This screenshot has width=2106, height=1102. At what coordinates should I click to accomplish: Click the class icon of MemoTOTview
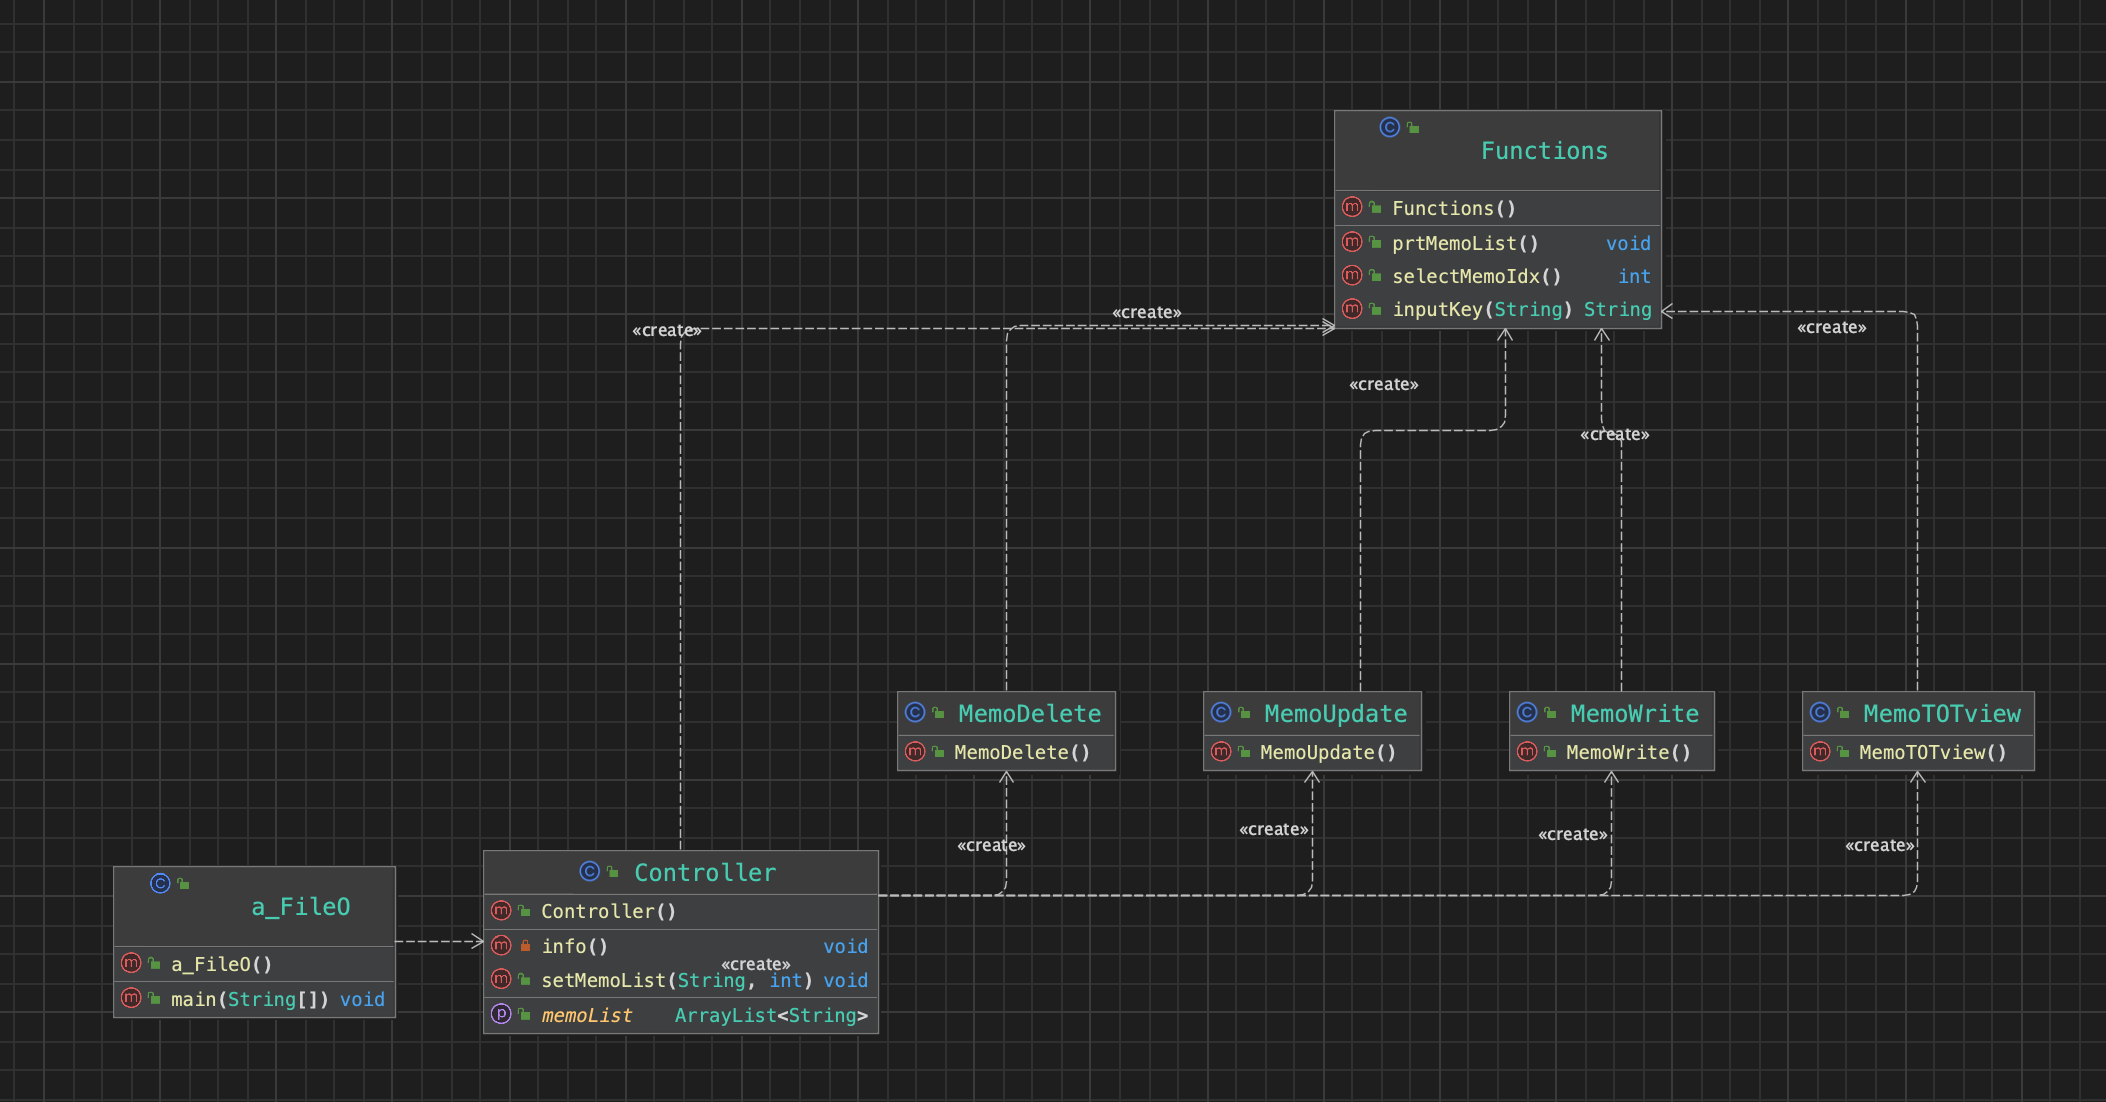[x=1820, y=712]
